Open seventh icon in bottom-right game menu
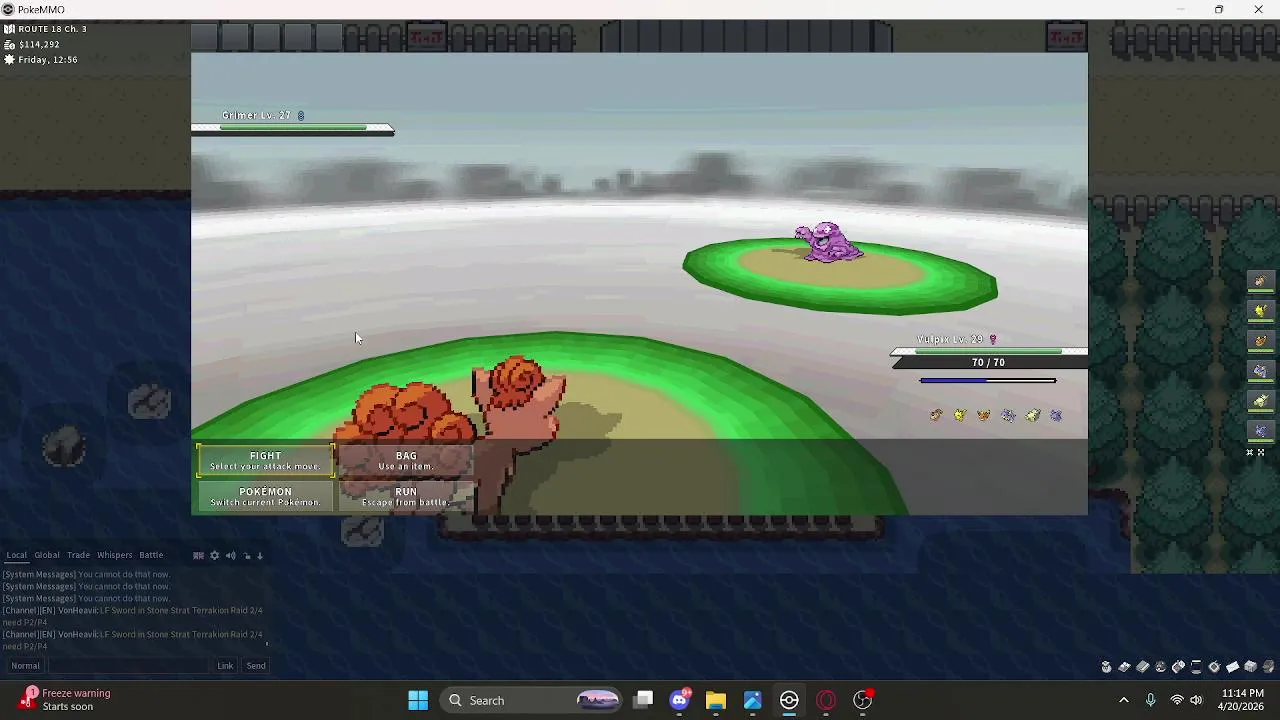This screenshot has width=1280, height=720. [x=1214, y=667]
